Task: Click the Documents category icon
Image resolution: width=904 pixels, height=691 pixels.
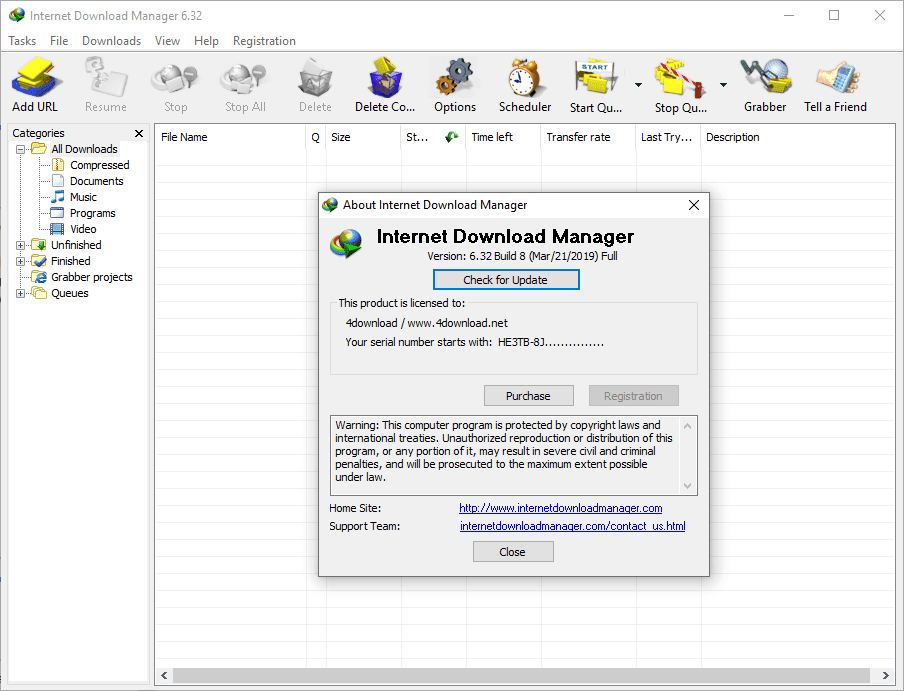Action: coord(58,181)
